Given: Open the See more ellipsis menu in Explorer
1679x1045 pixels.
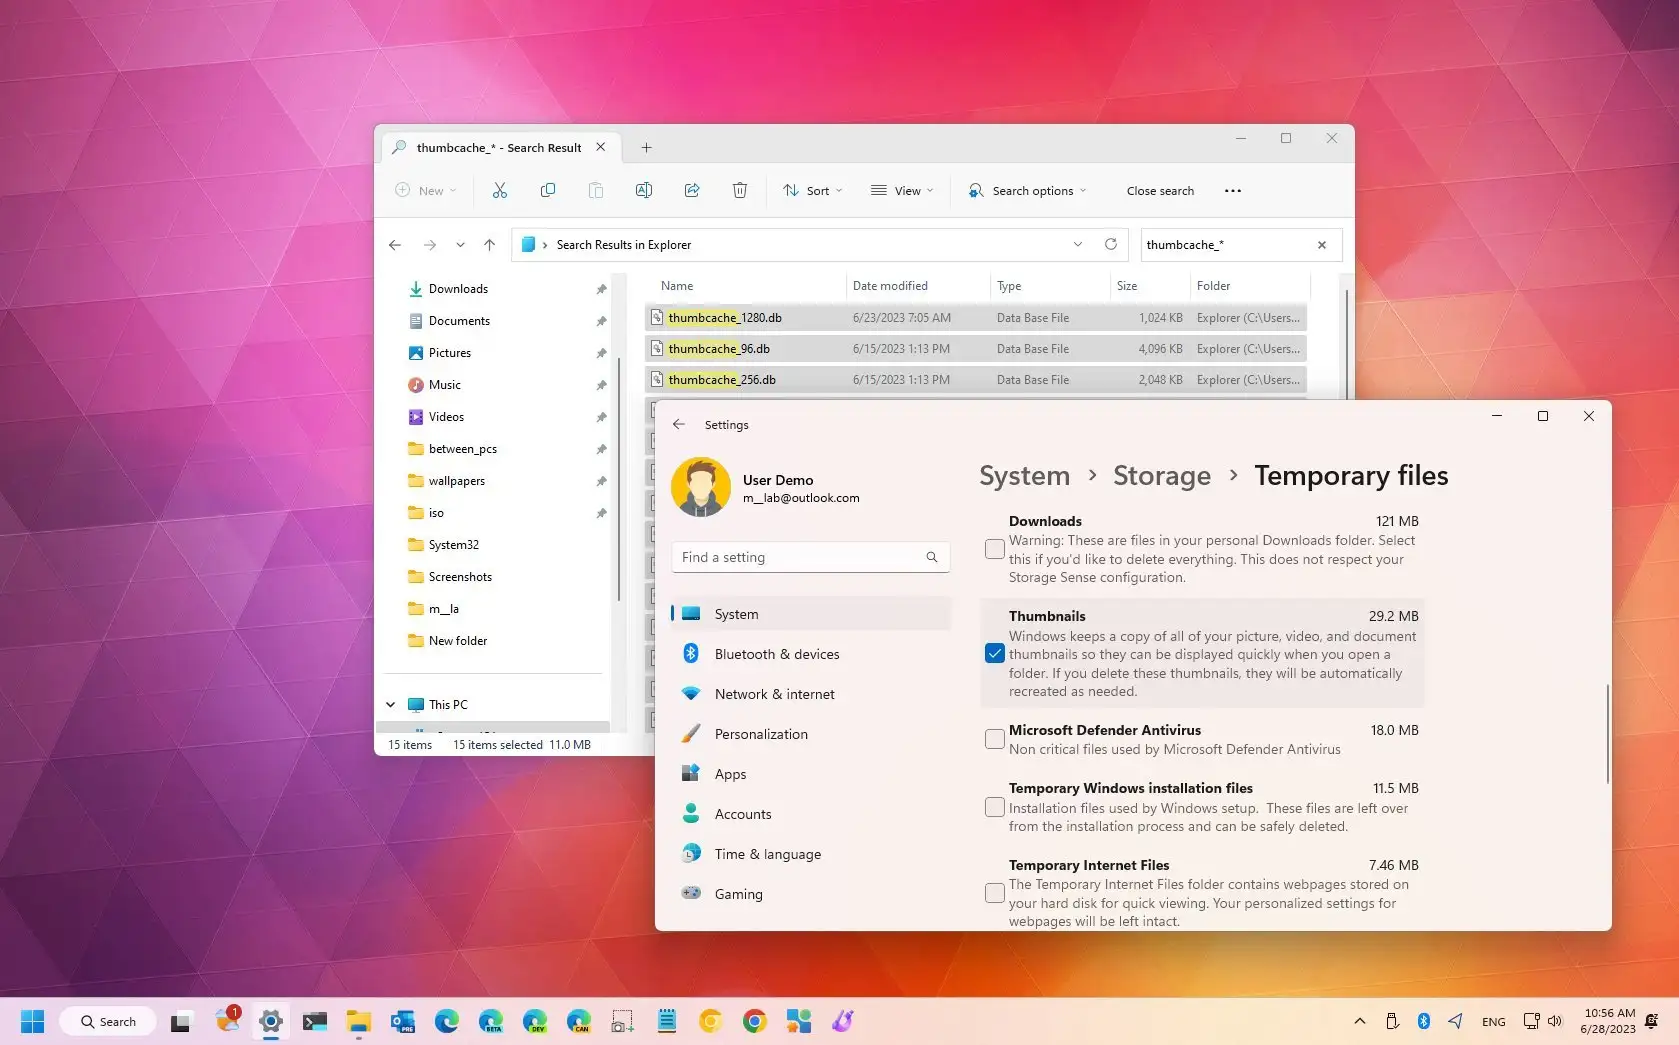Looking at the screenshot, I should pyautogui.click(x=1233, y=191).
